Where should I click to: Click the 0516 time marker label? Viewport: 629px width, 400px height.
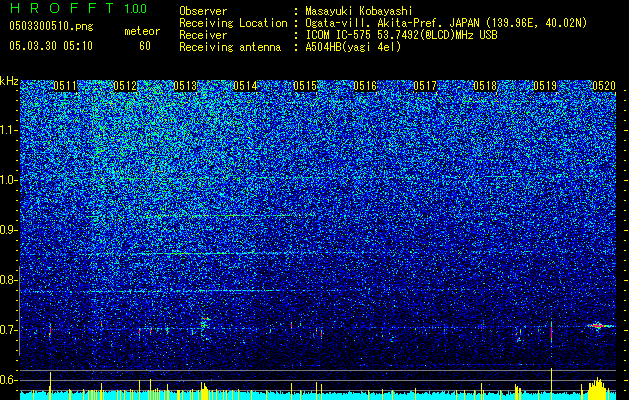tap(365, 86)
